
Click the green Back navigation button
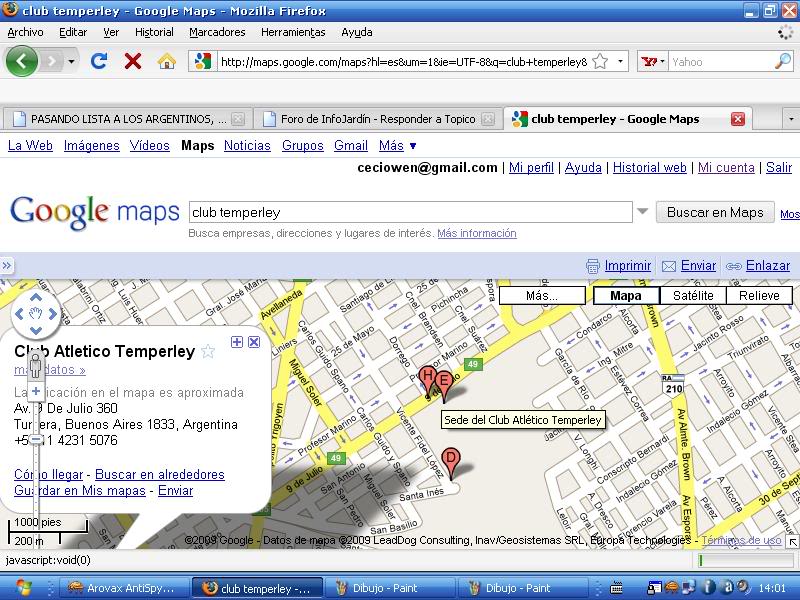coord(21,61)
